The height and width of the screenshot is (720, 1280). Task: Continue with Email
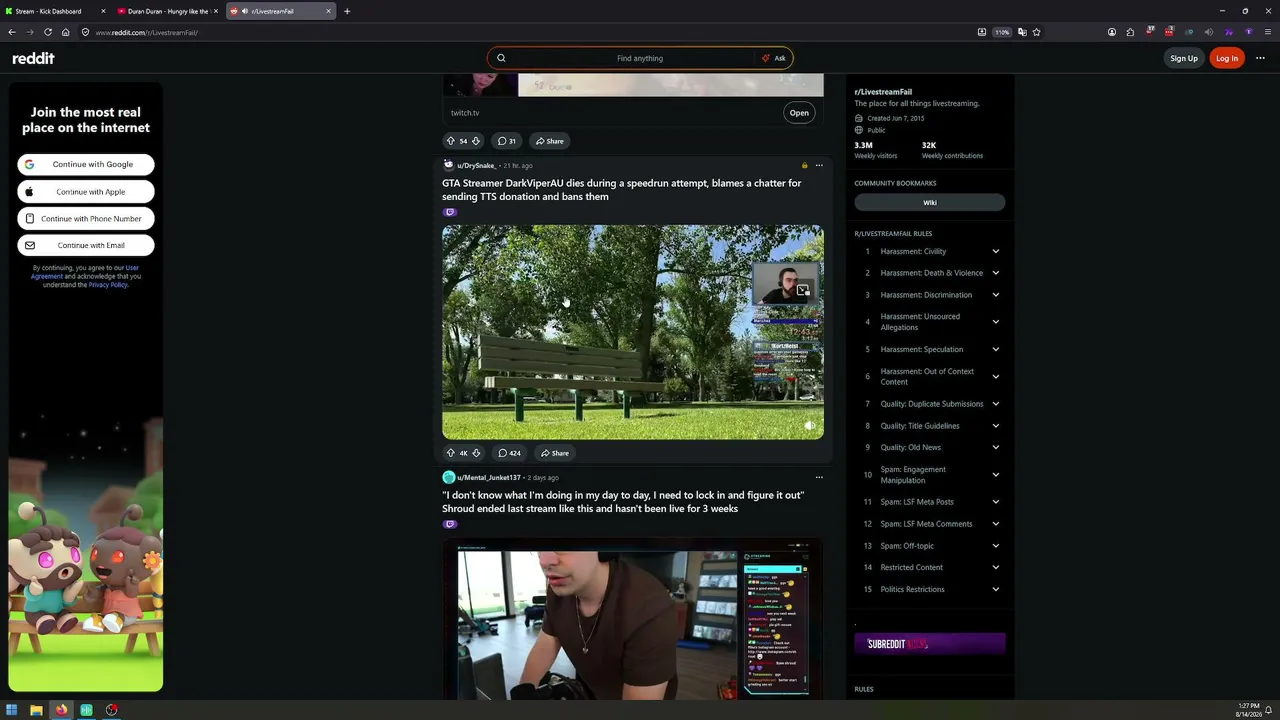click(x=86, y=245)
